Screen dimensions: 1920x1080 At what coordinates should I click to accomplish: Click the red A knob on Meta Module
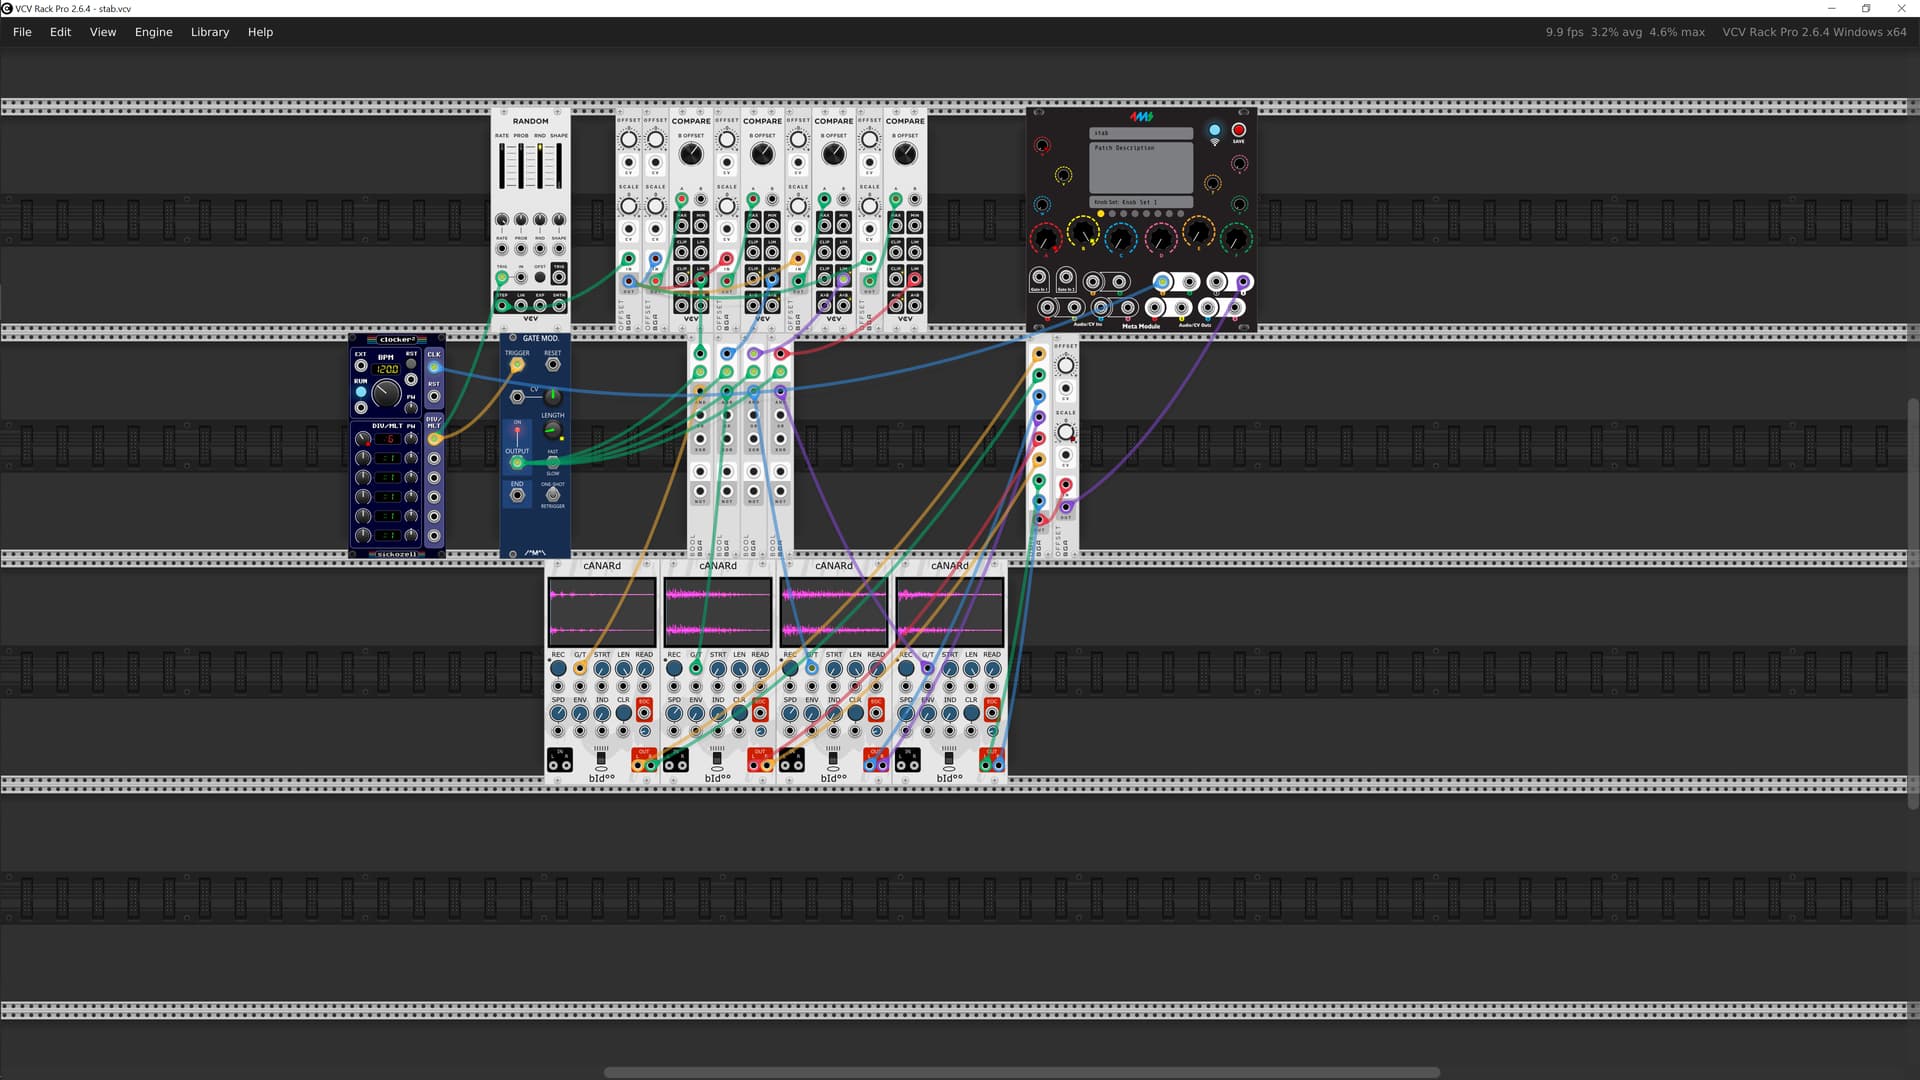pos(1046,239)
